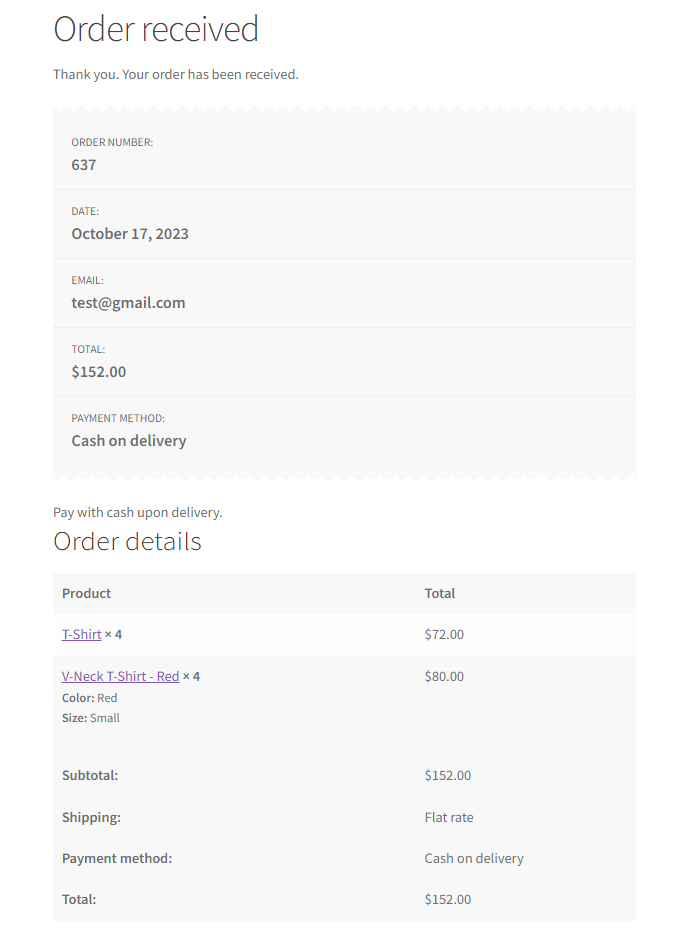
Task: Click the DATE label in the summary
Action: [85, 212]
